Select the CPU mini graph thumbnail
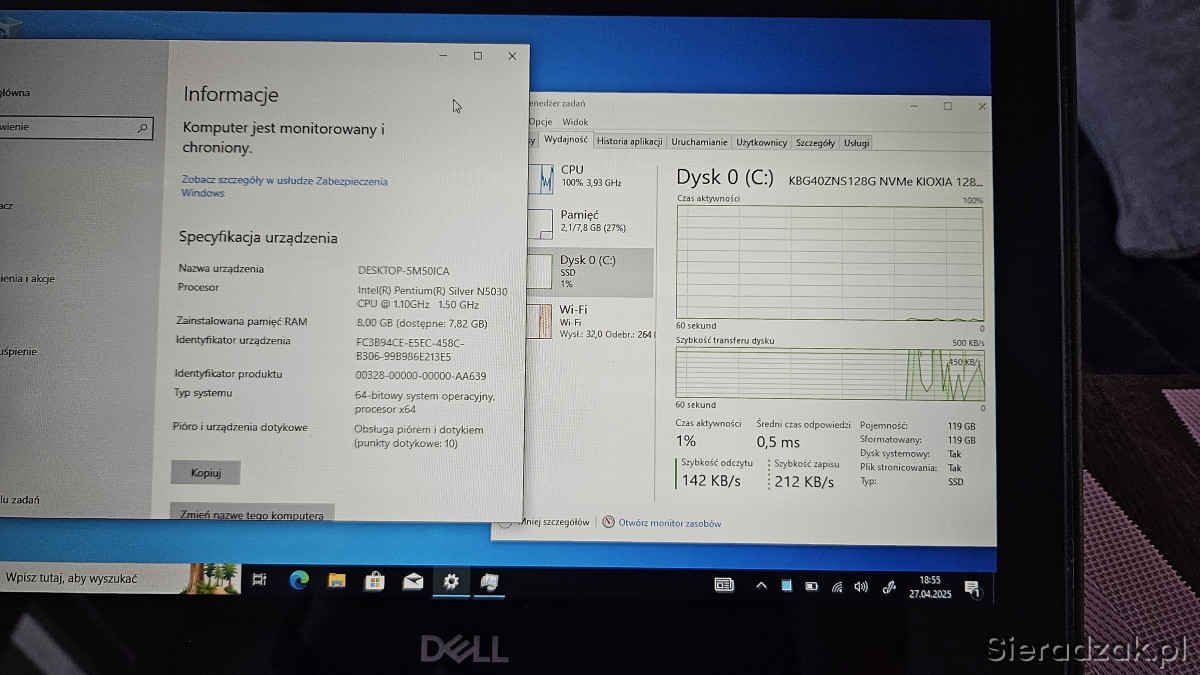Viewport: 1200px width, 675px height. pos(541,179)
